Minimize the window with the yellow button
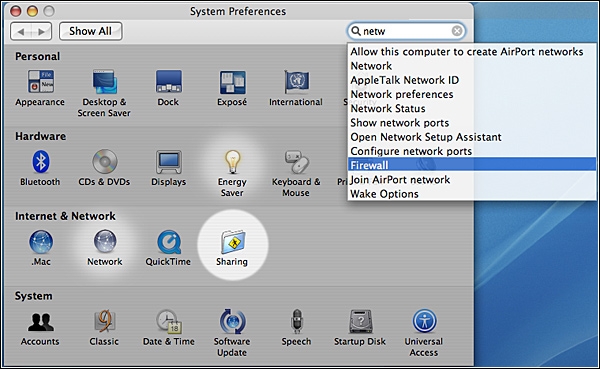Viewport: 600px width, 369px height. pos(33,11)
